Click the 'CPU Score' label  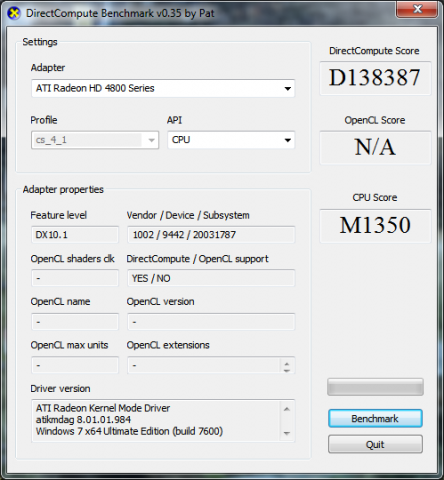(x=375, y=198)
